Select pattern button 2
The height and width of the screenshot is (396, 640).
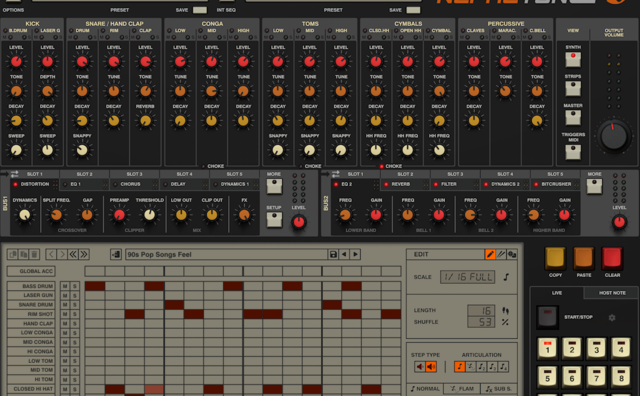pyautogui.click(x=572, y=348)
